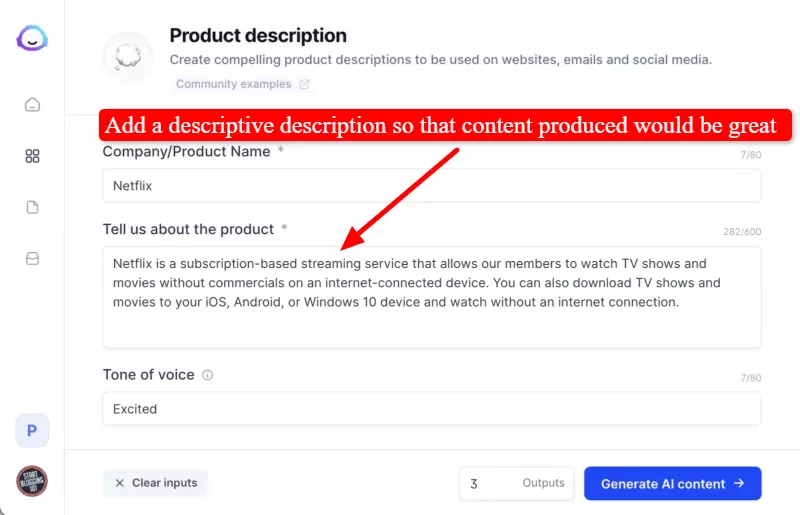Click the Company/Product Name label
Screen dimensions: 800x515
tap(186, 152)
